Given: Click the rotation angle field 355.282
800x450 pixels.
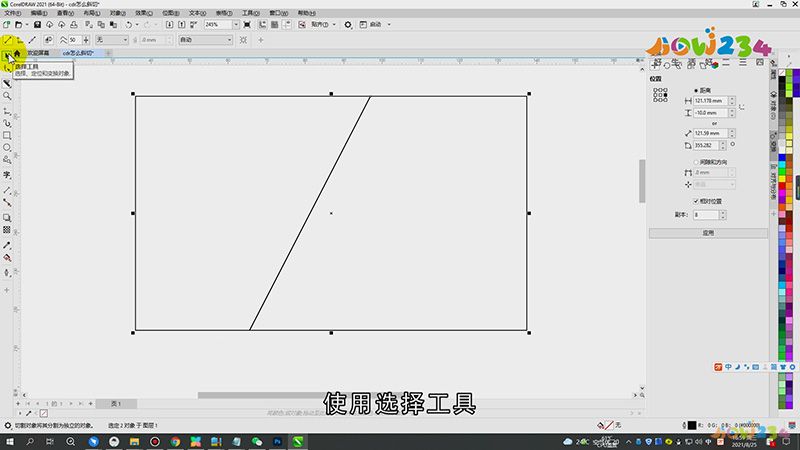Looking at the screenshot, I should 706,146.
